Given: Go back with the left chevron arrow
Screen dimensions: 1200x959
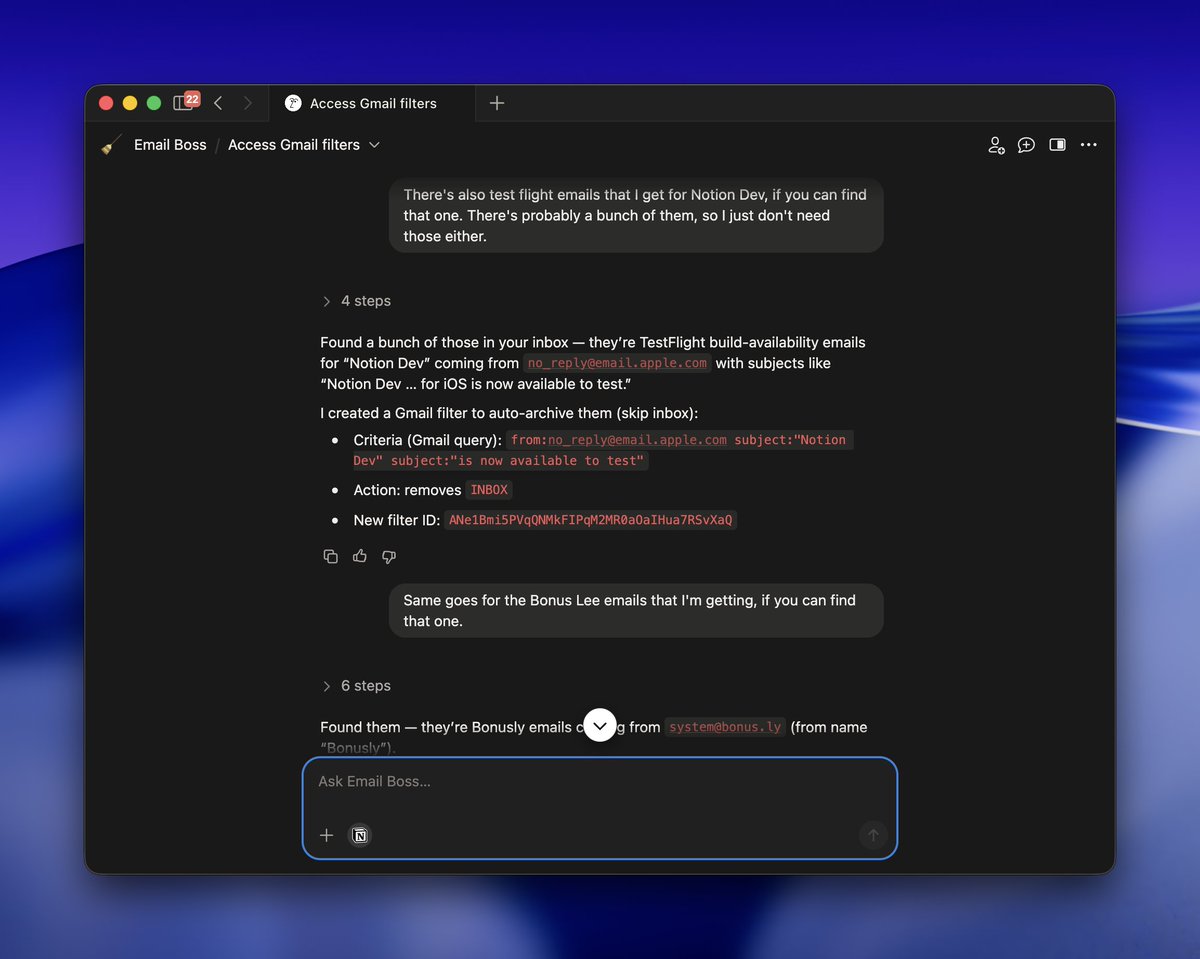Looking at the screenshot, I should pyautogui.click(x=218, y=103).
